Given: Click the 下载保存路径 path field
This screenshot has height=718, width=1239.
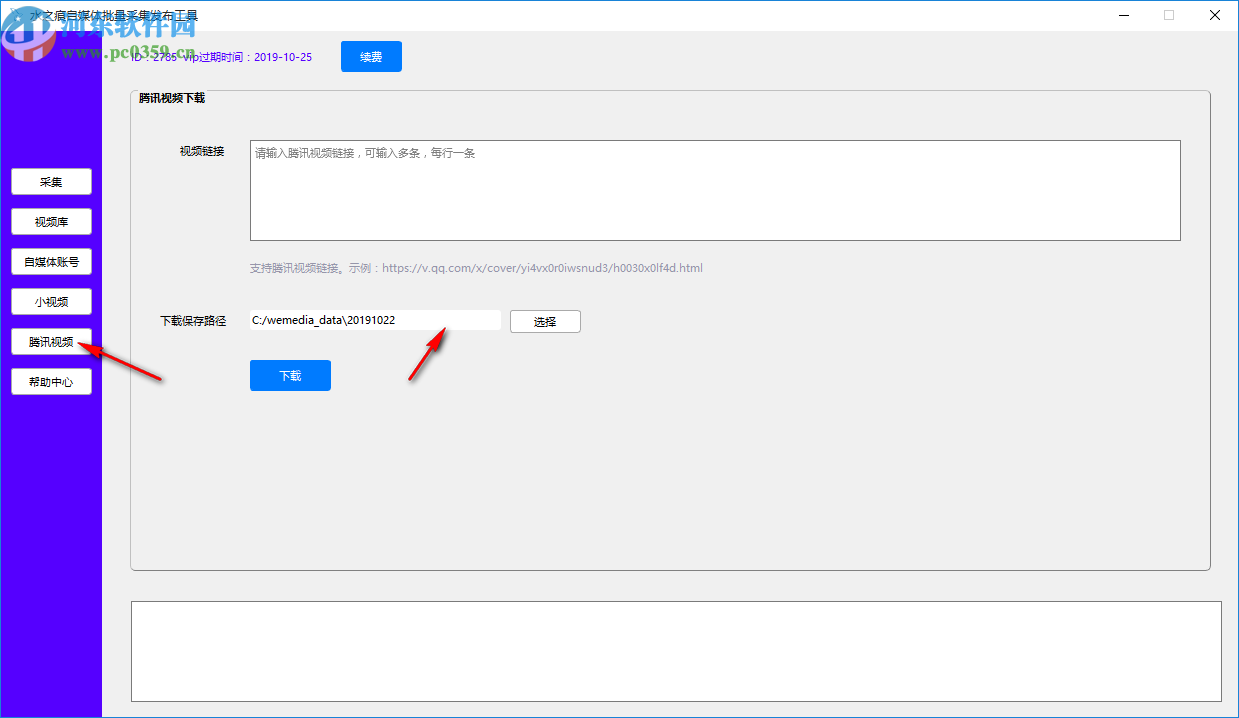Looking at the screenshot, I should click(375, 320).
